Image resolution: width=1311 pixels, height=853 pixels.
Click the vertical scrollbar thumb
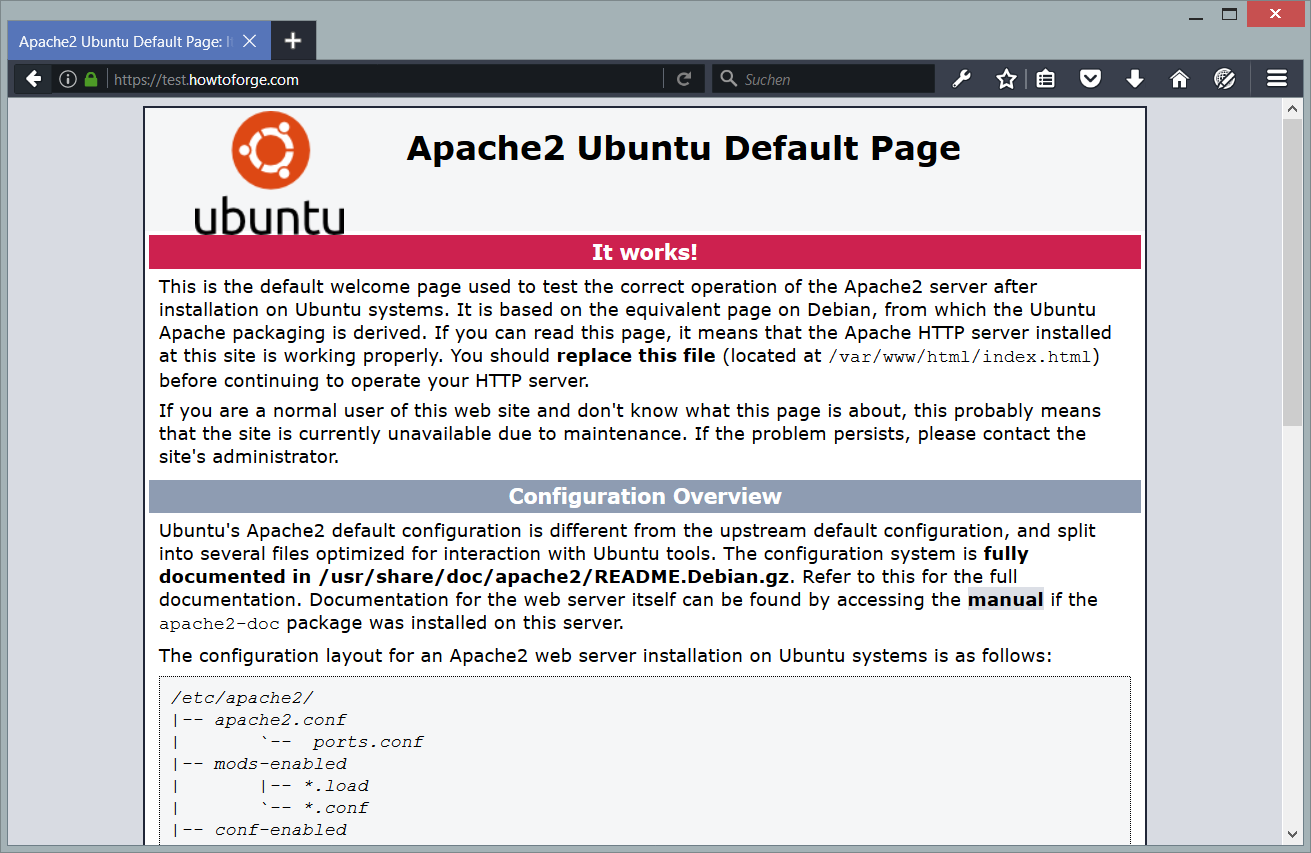point(1291,273)
